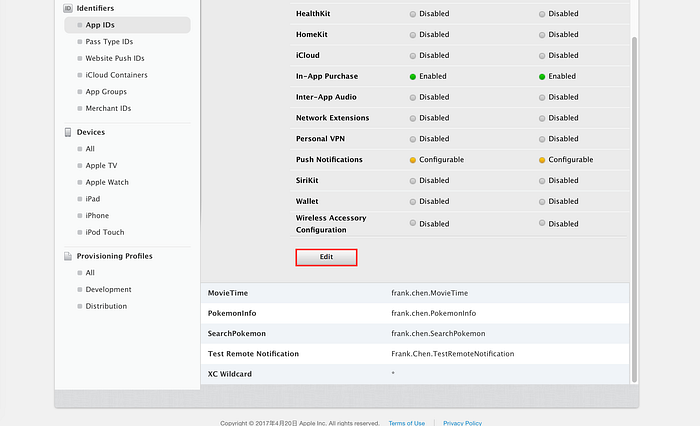
Task: Click the iCloud service label
Action: (x=308, y=55)
